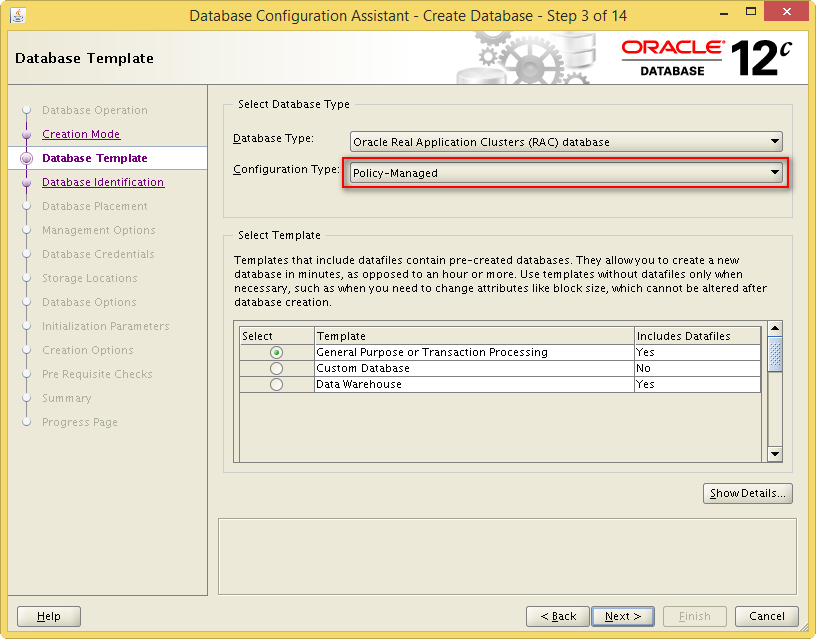
Task: Click the Database Operation step label
Action: [95, 110]
